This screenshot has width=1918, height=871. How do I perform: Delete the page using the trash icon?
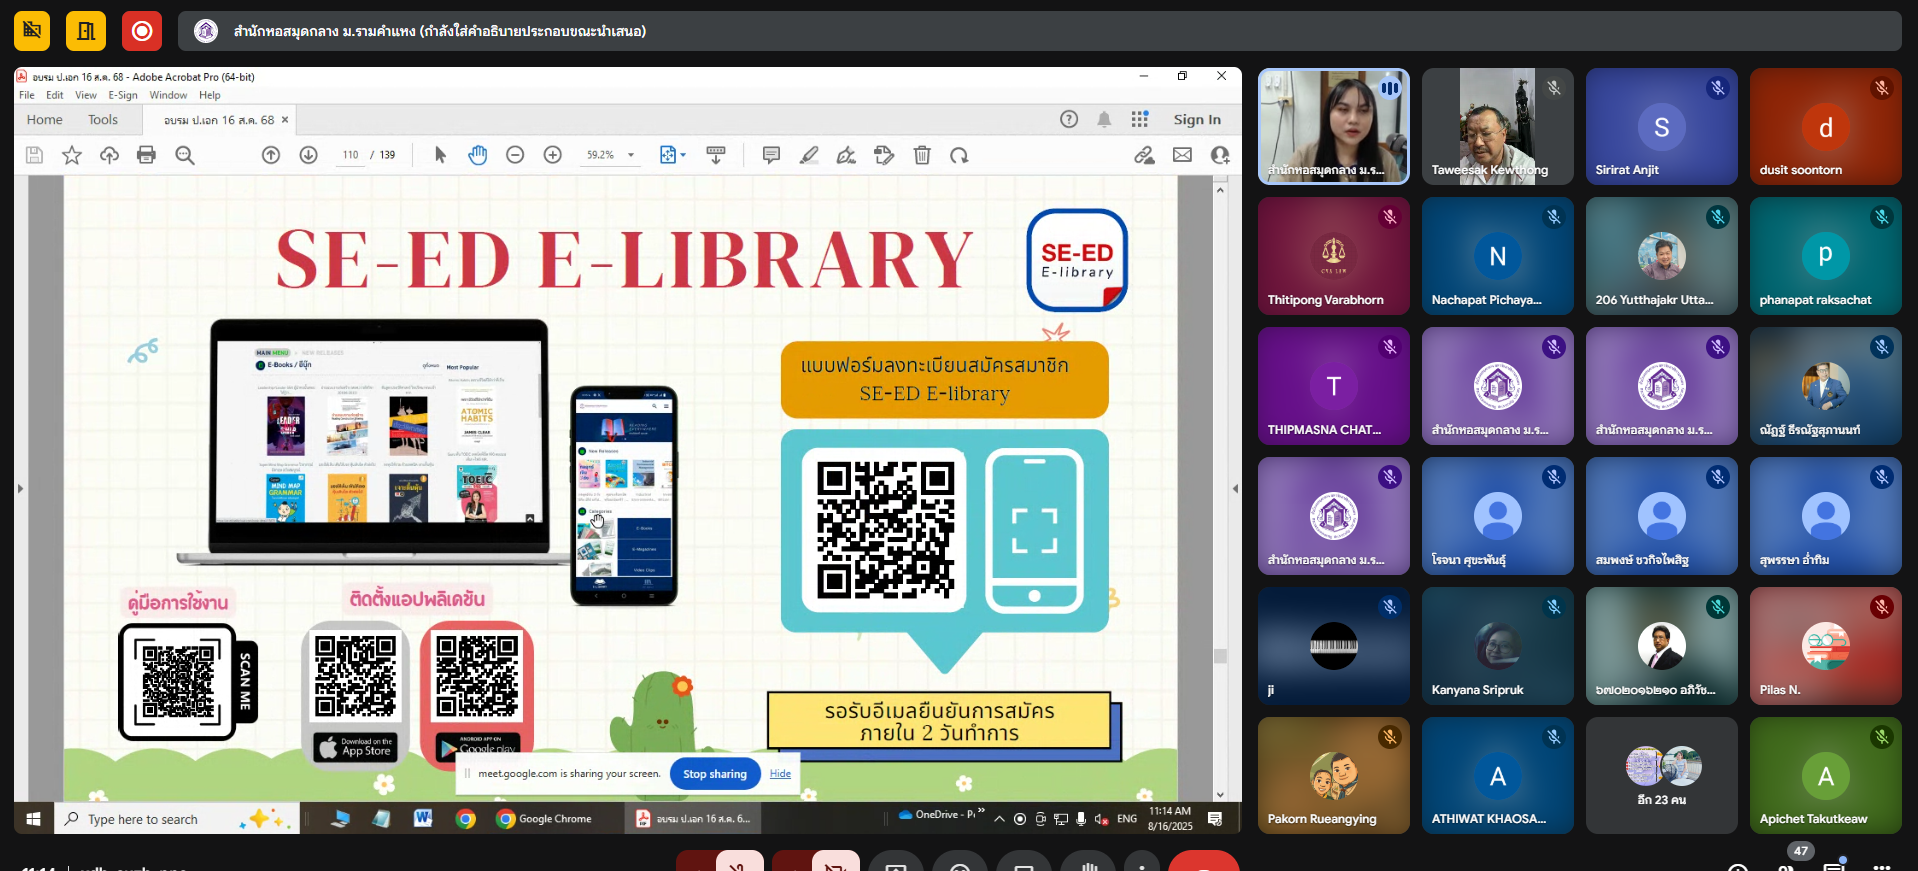point(922,155)
